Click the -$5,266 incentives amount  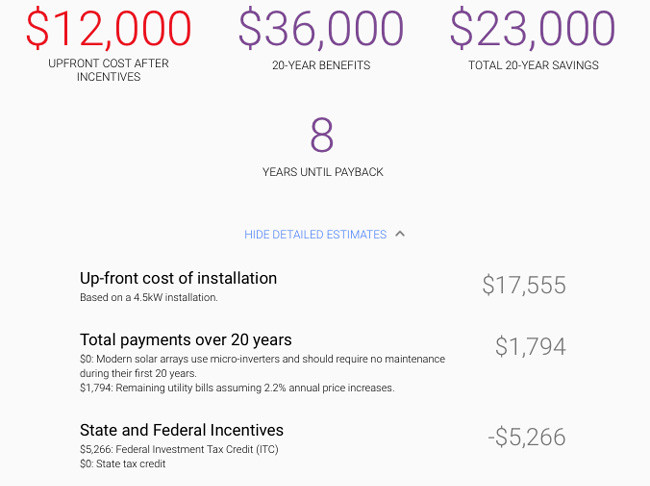coord(527,437)
